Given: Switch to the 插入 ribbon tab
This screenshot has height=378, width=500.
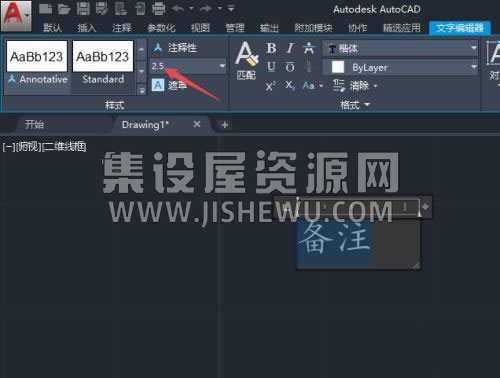Looking at the screenshot, I should click(x=87, y=28).
